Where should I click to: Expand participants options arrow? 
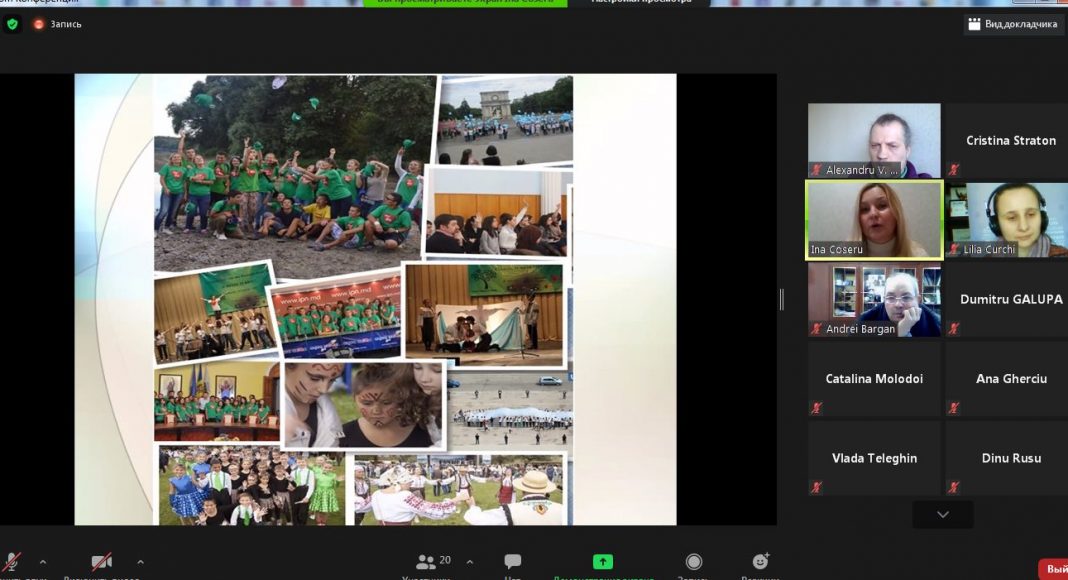click(x=469, y=562)
